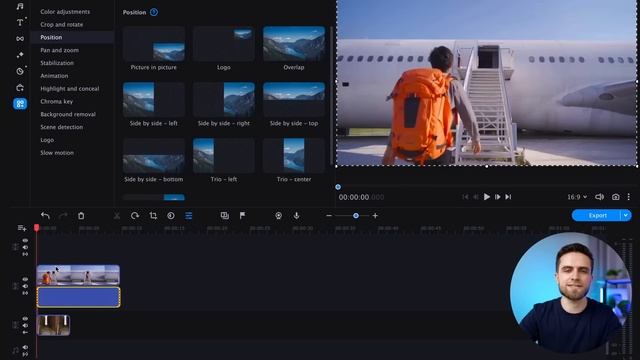The image size is (640, 360).
Task: Open the audio library tab in the sidebar
Action: 20,6
